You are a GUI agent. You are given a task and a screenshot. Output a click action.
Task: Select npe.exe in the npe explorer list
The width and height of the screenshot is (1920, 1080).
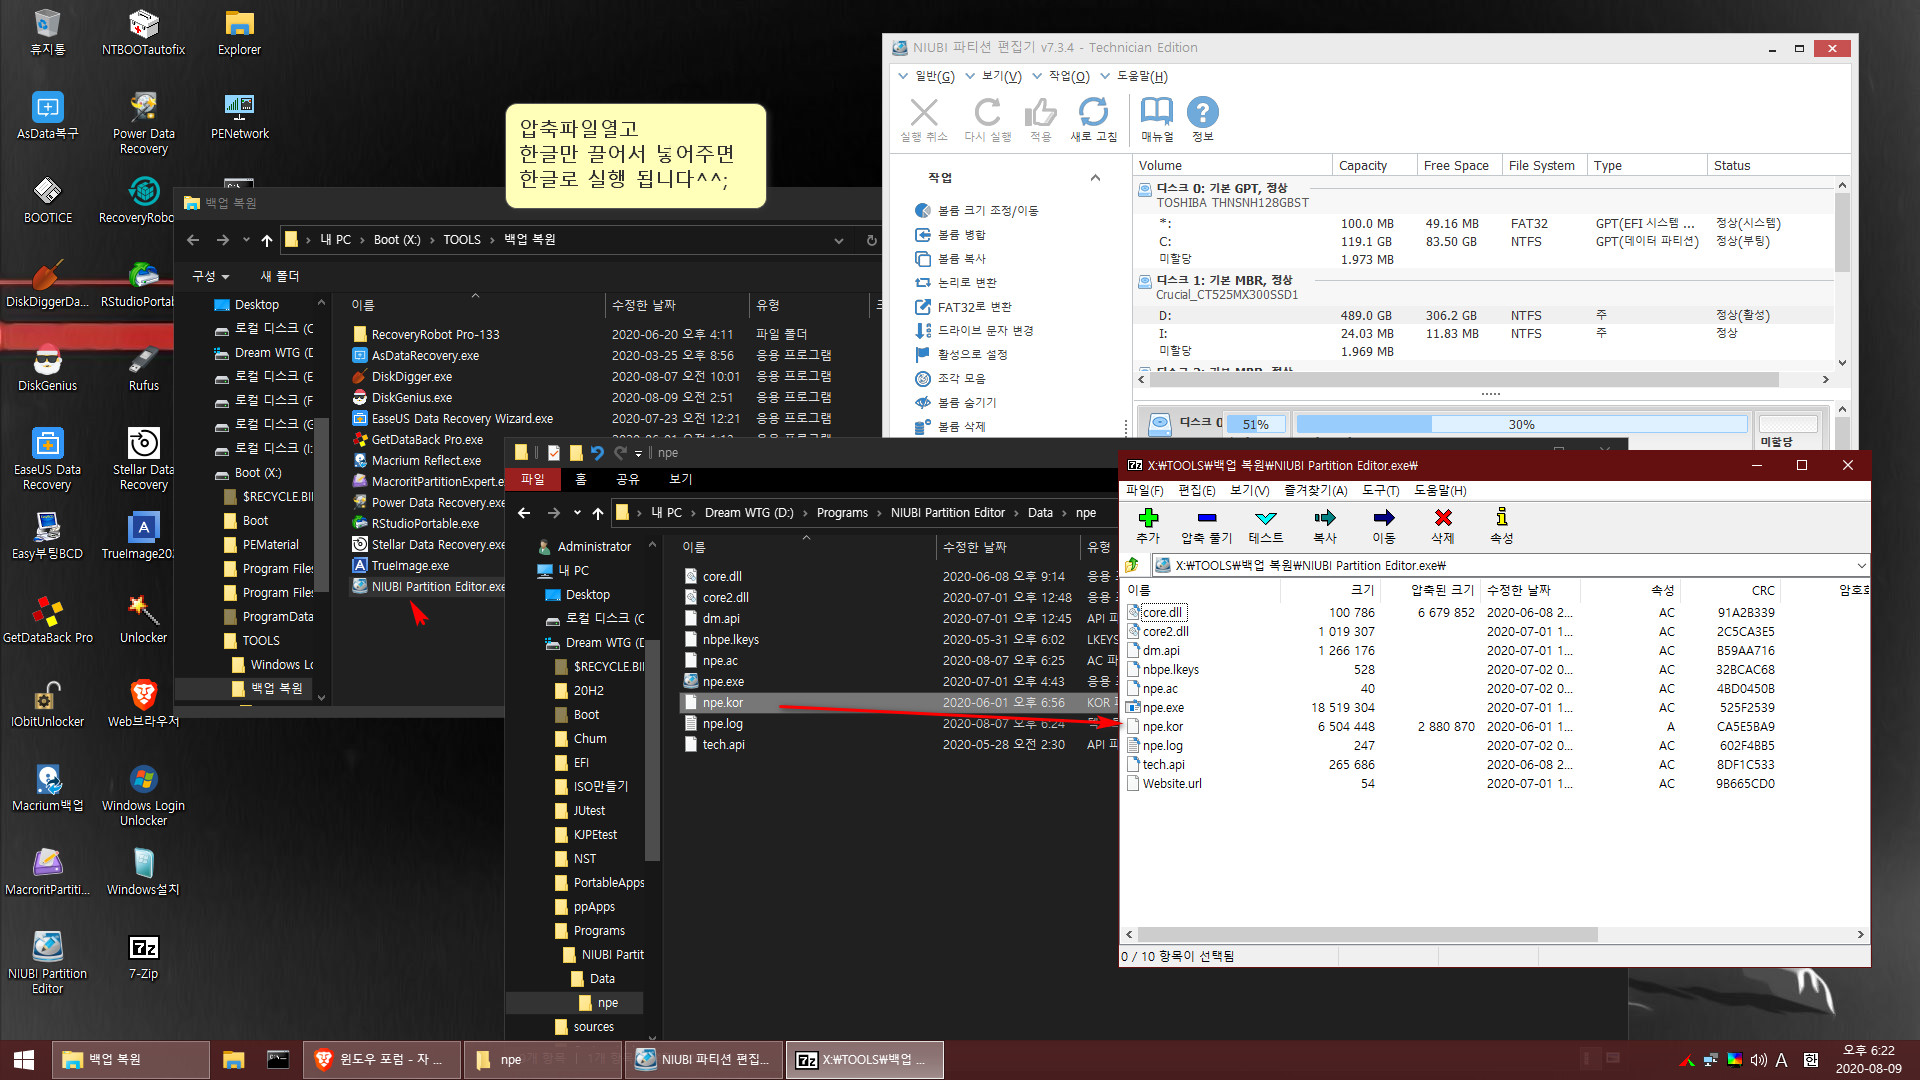723,682
